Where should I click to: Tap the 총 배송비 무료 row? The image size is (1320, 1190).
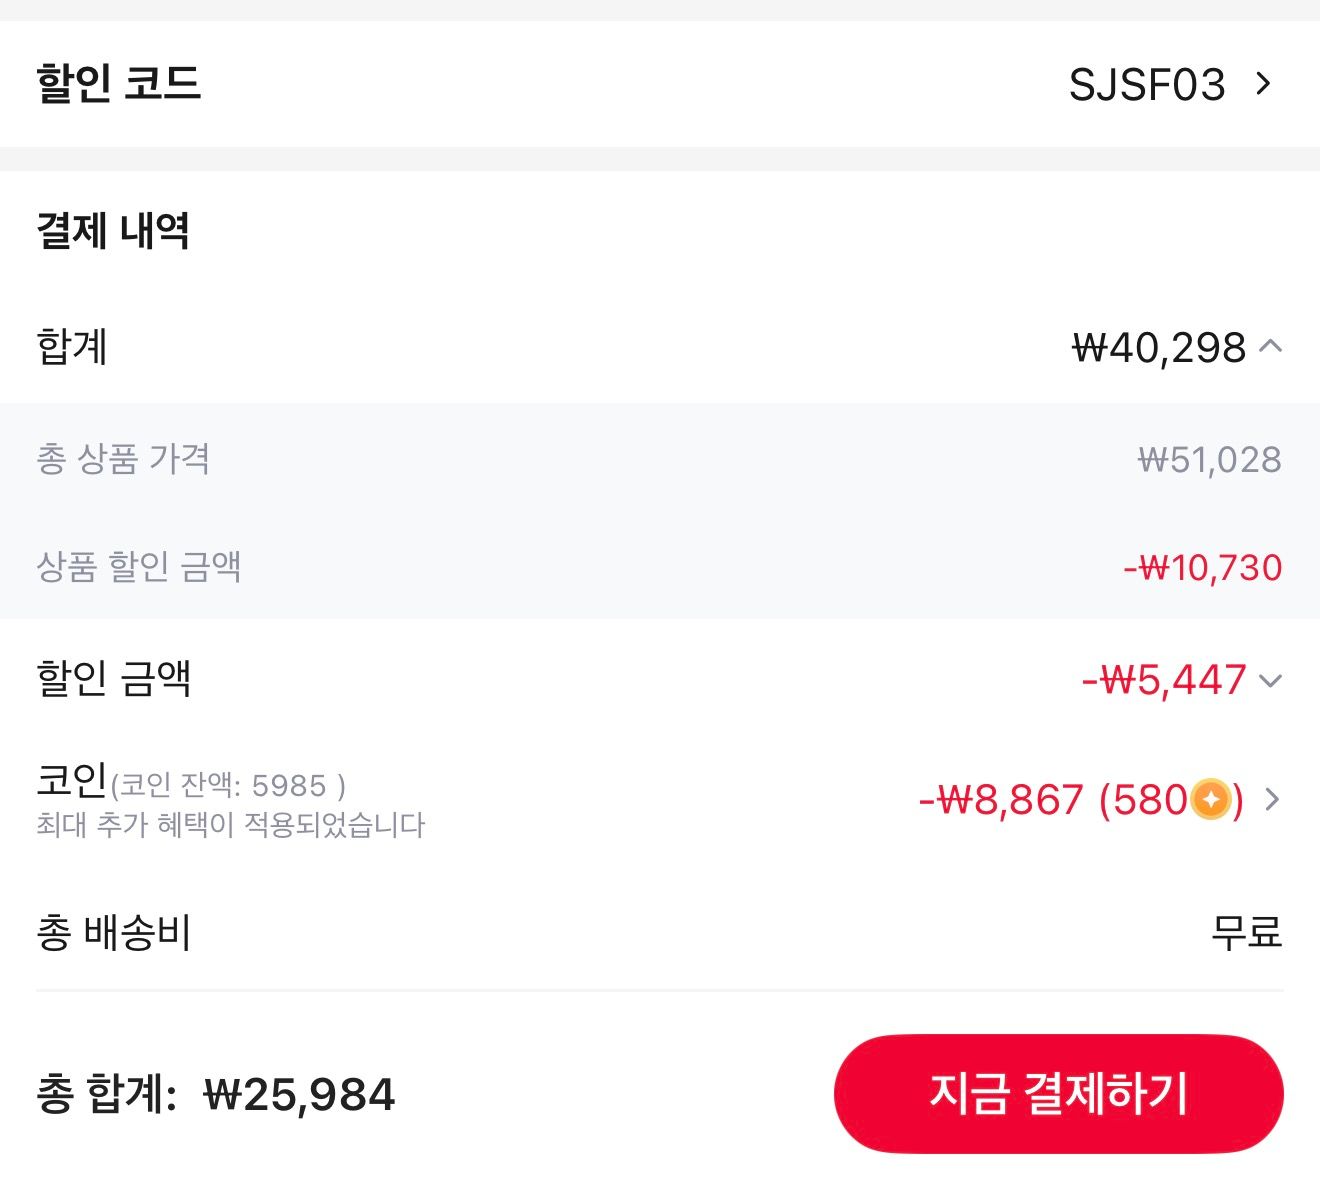pyautogui.click(x=660, y=933)
